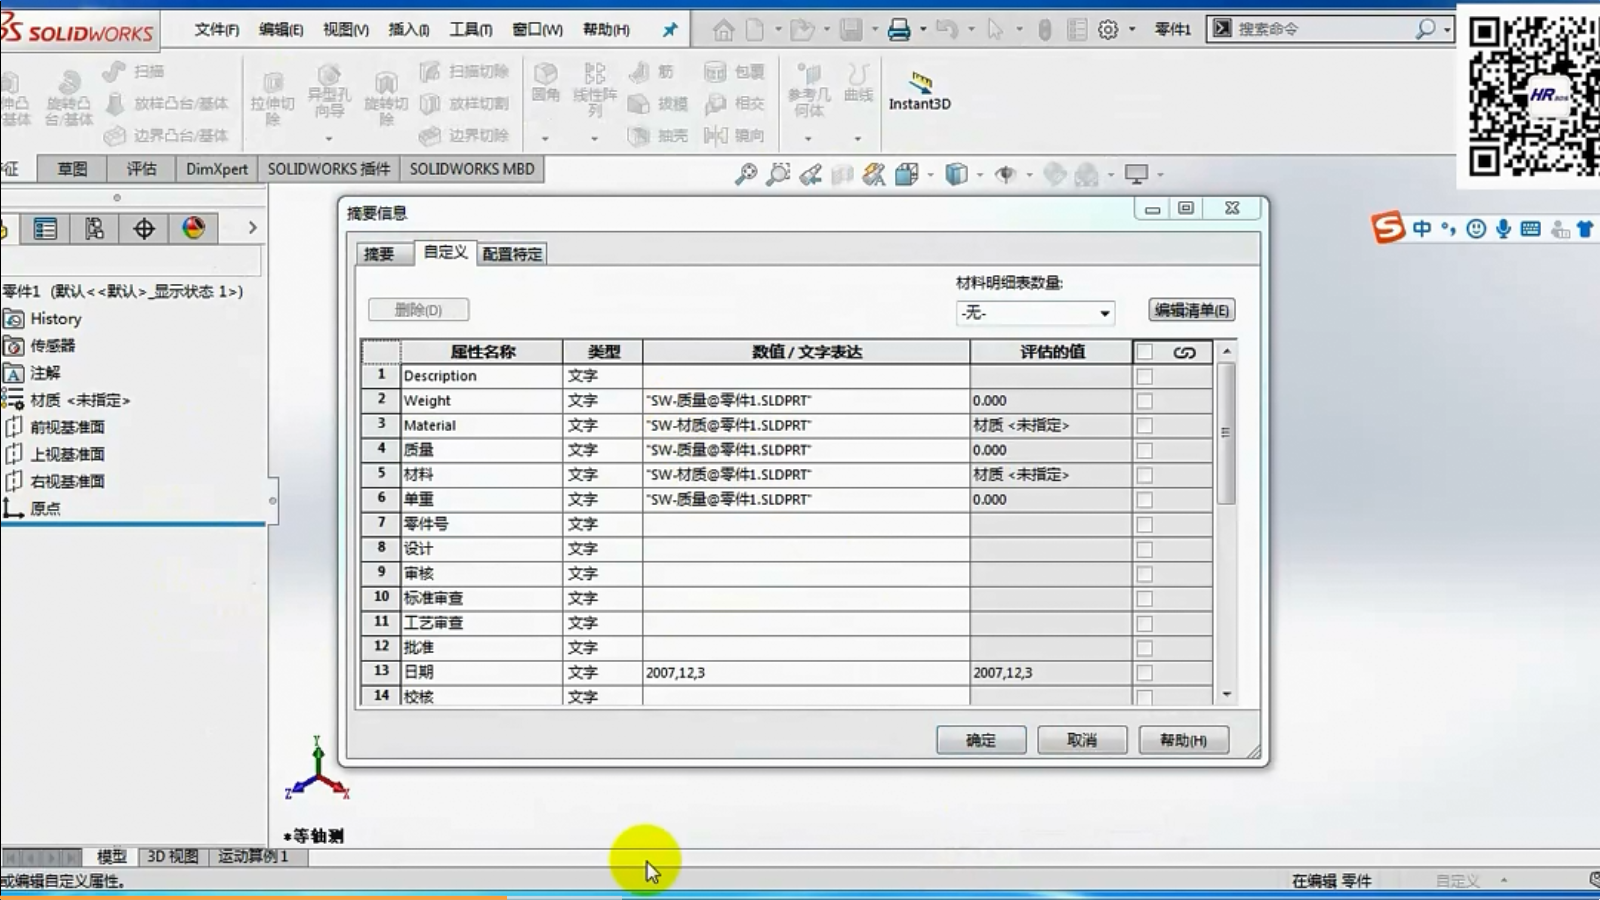Toggle the link-column header checkbox

click(1145, 352)
